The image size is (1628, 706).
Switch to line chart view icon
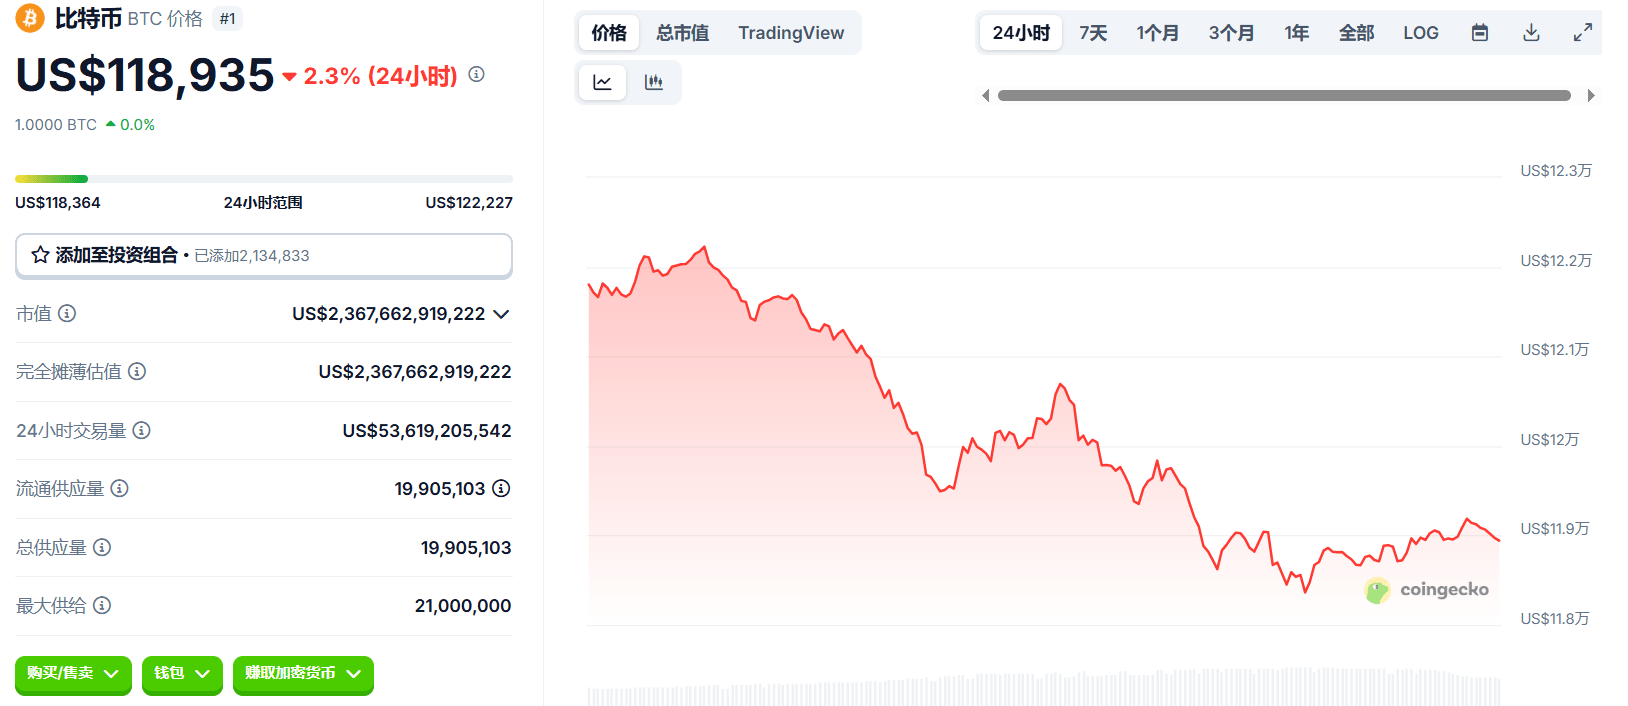[x=603, y=82]
